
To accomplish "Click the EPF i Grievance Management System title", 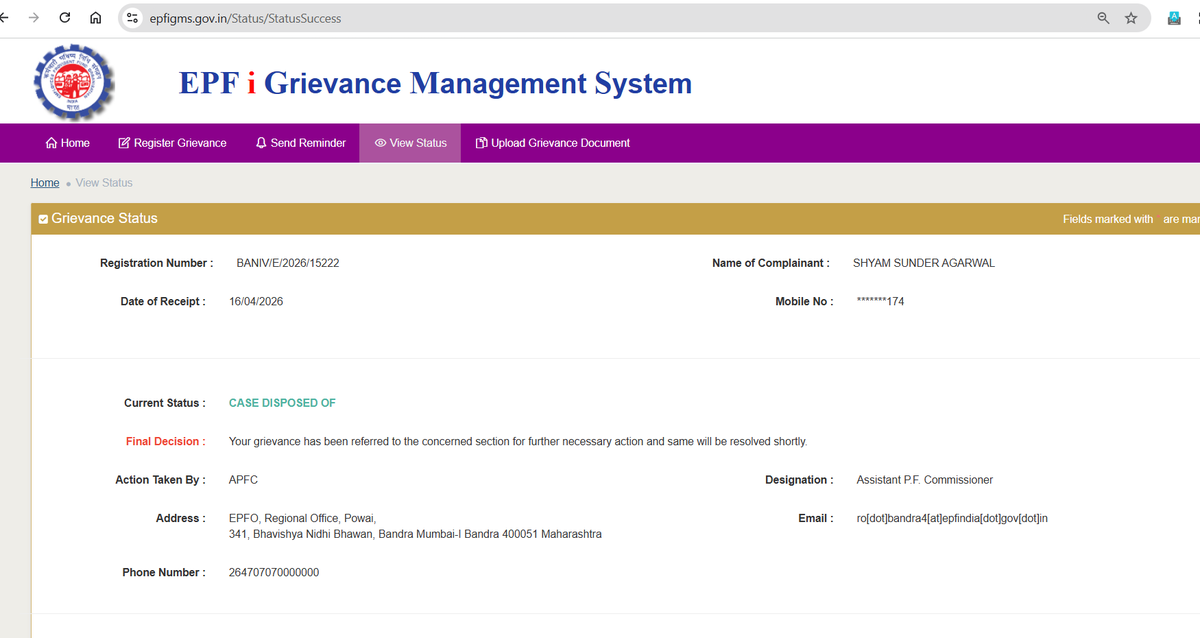I will pyautogui.click(x=435, y=83).
